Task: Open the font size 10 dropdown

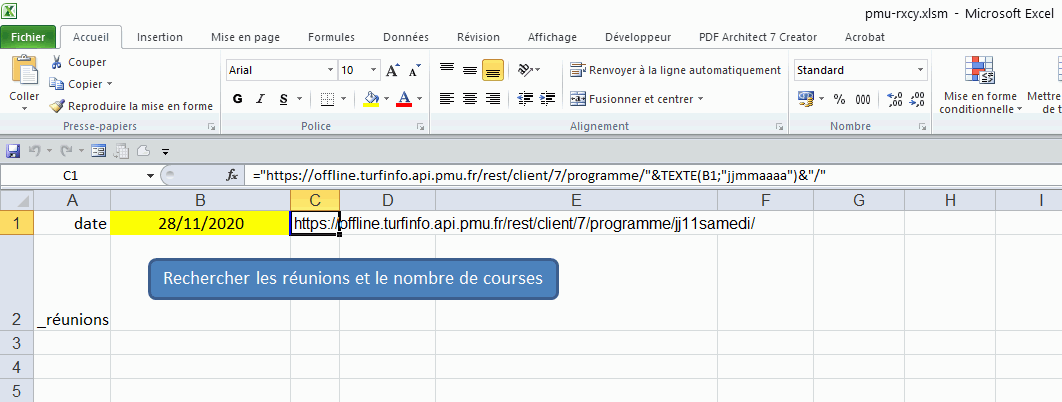Action: pos(374,70)
